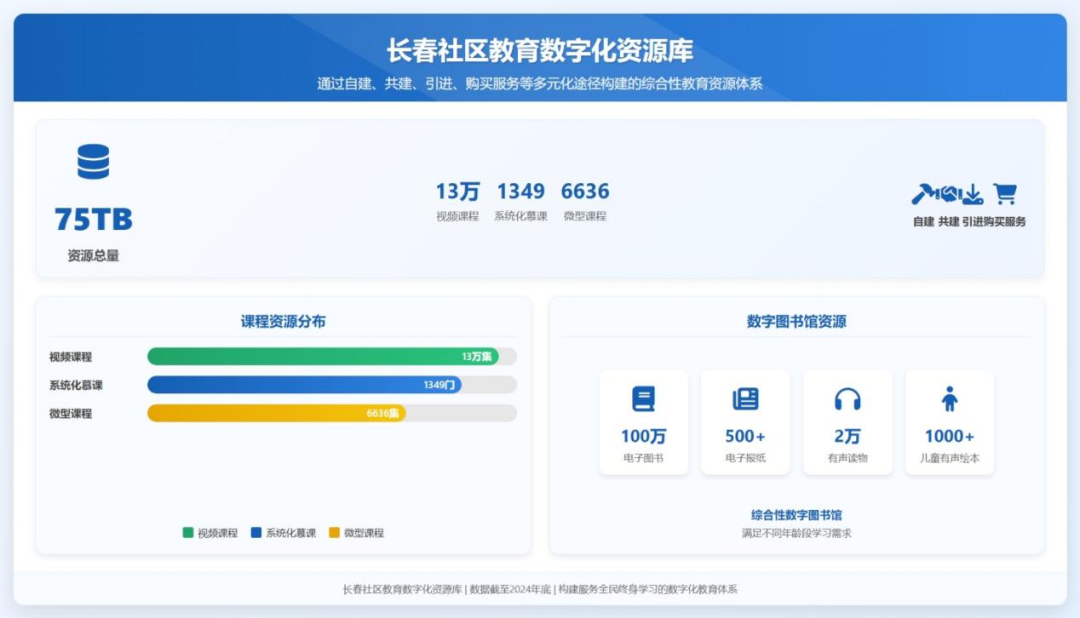Toggle the green 视频课程 legend swatch
This screenshot has width=1080, height=618.
pos(188,533)
